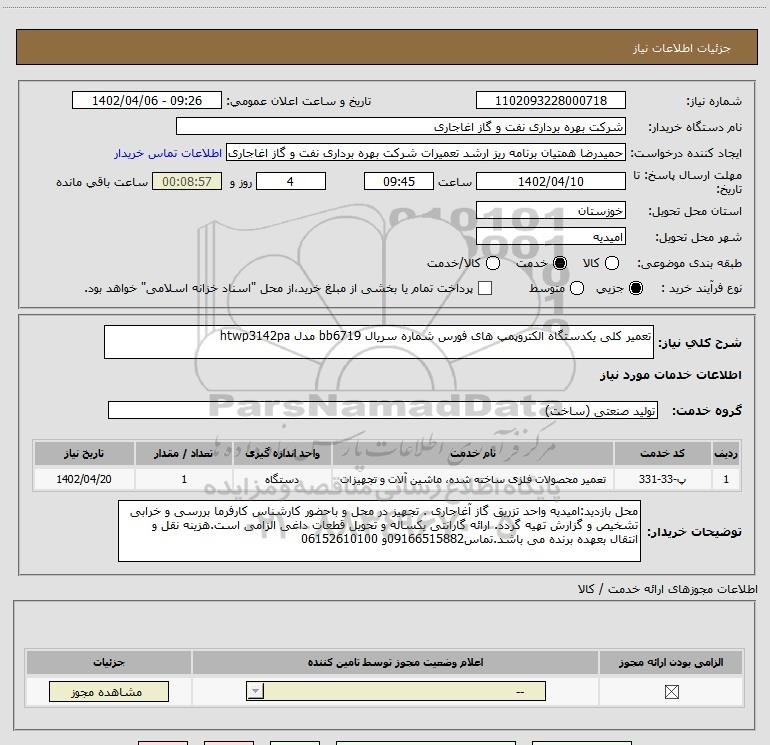Click the نام خدمت column header
This screenshot has height=745, width=770.
(x=472, y=453)
